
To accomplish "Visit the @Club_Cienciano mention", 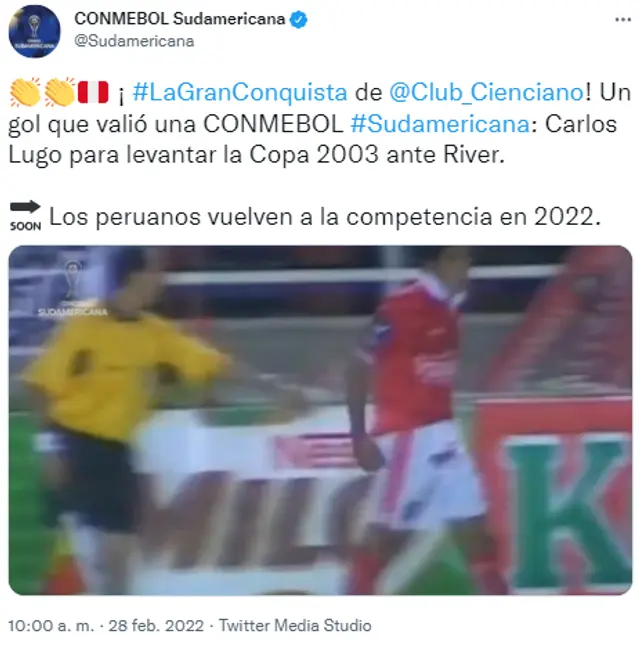I will [x=487, y=92].
